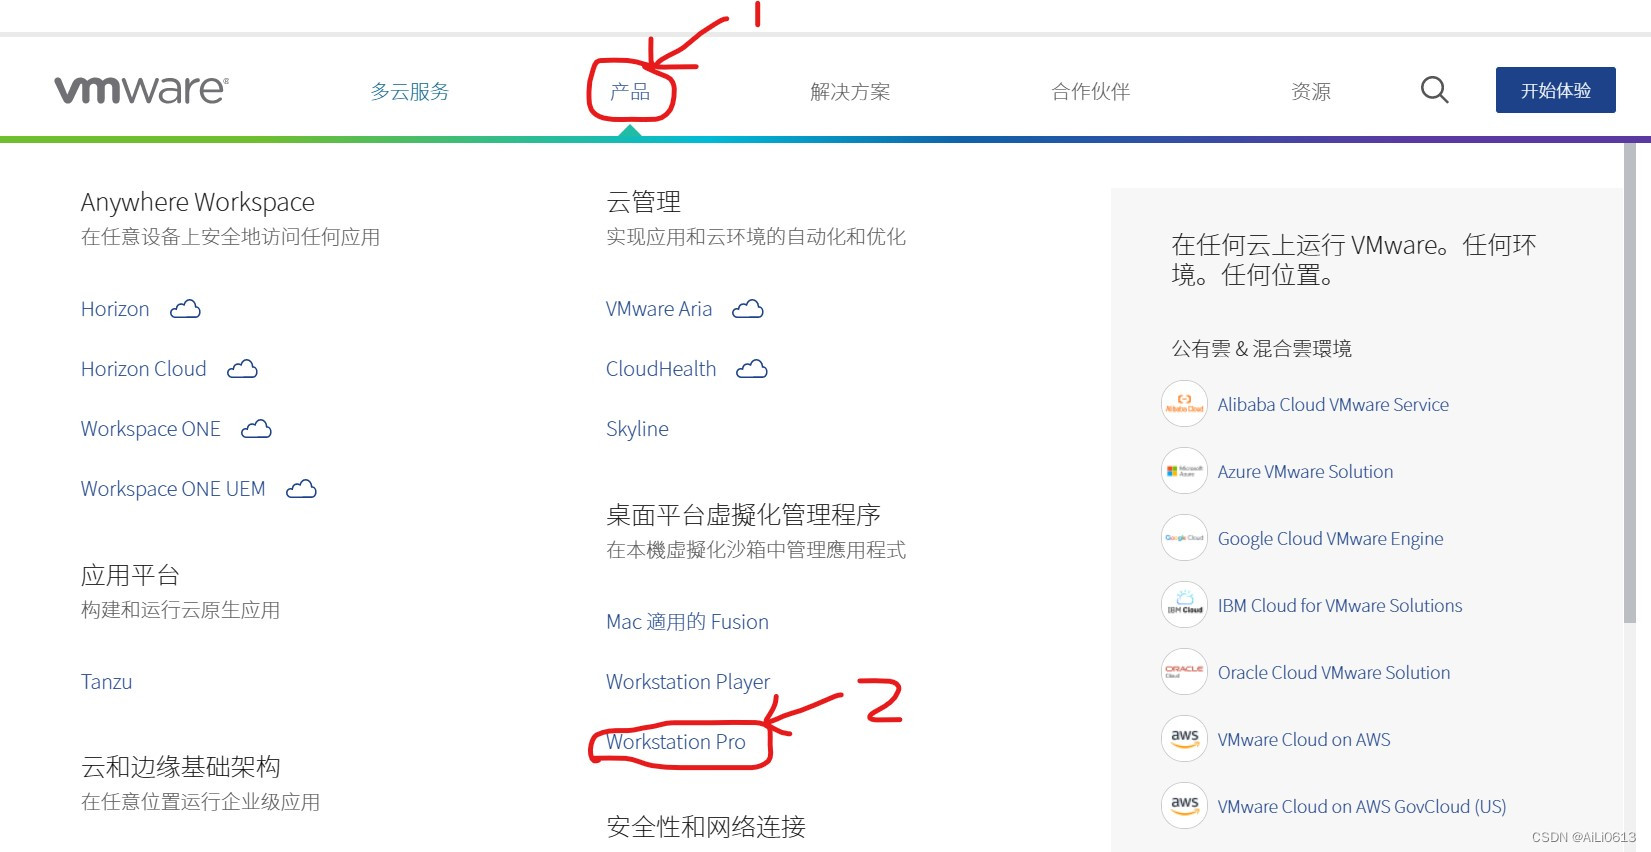
Task: Open the Workspace ONE link
Action: 151,429
